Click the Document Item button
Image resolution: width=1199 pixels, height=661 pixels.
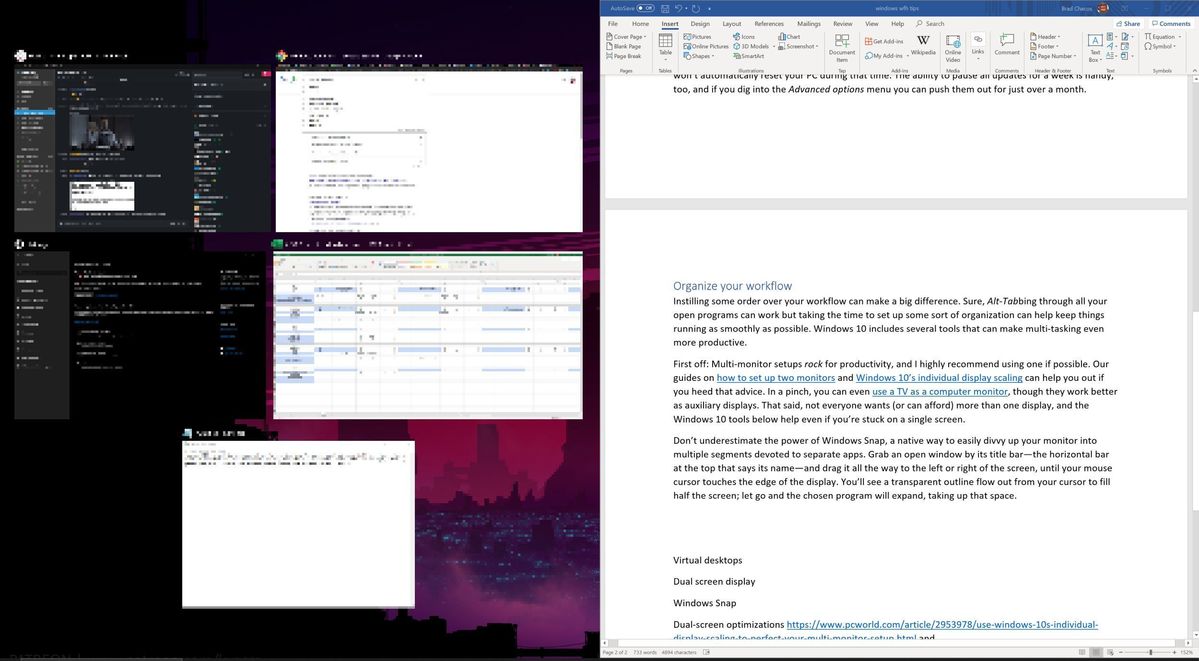pos(842,48)
